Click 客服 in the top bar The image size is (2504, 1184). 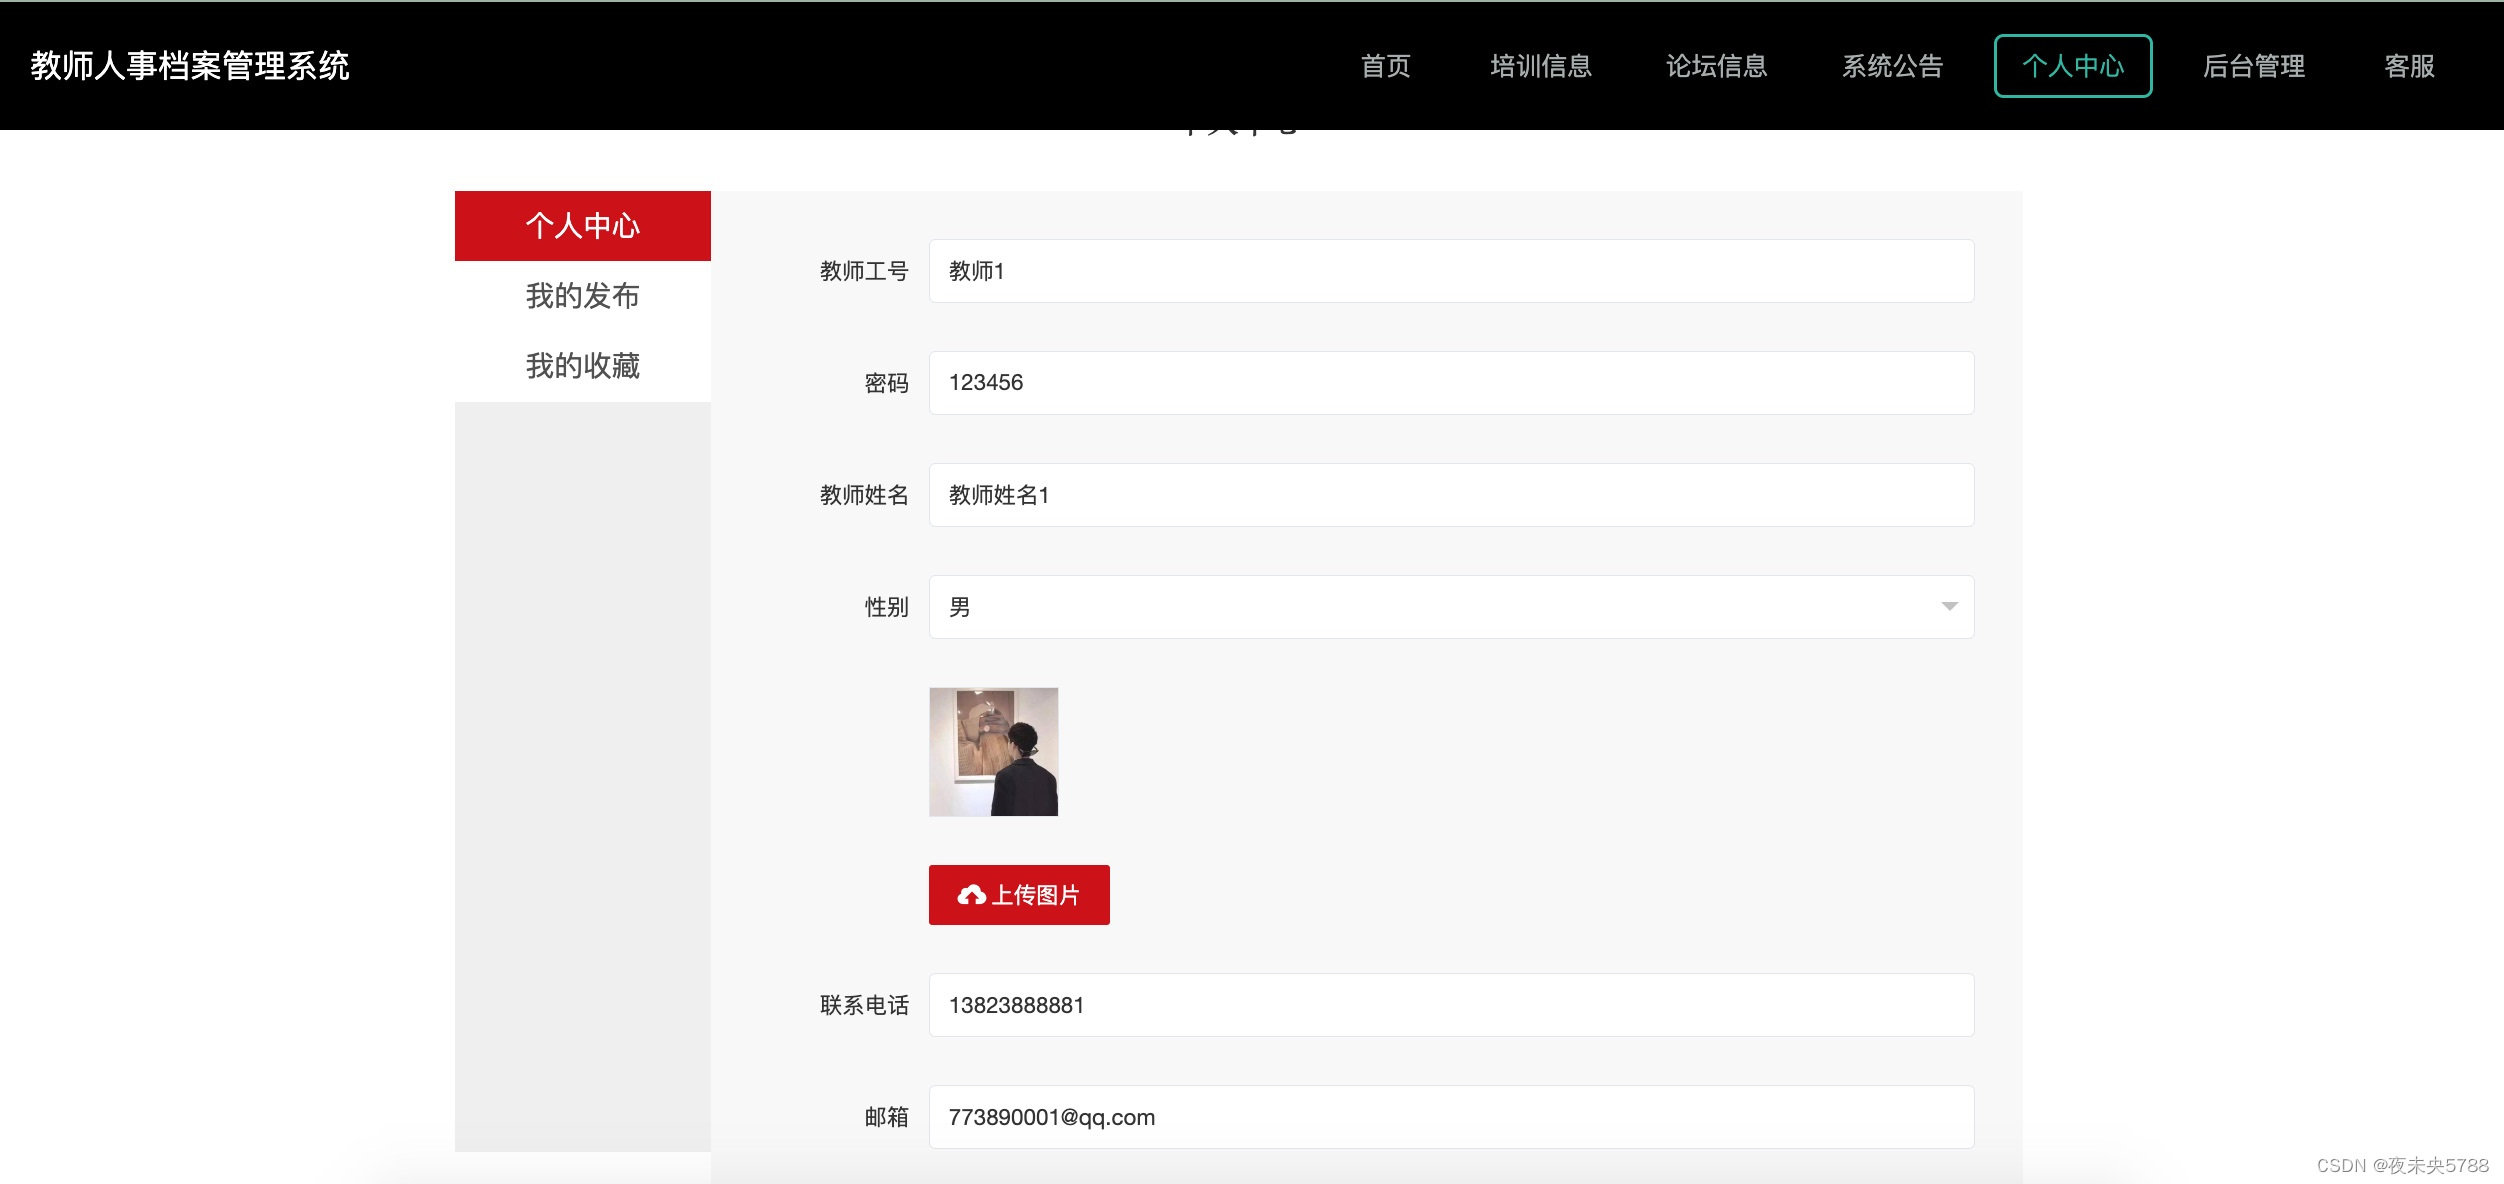(2409, 66)
